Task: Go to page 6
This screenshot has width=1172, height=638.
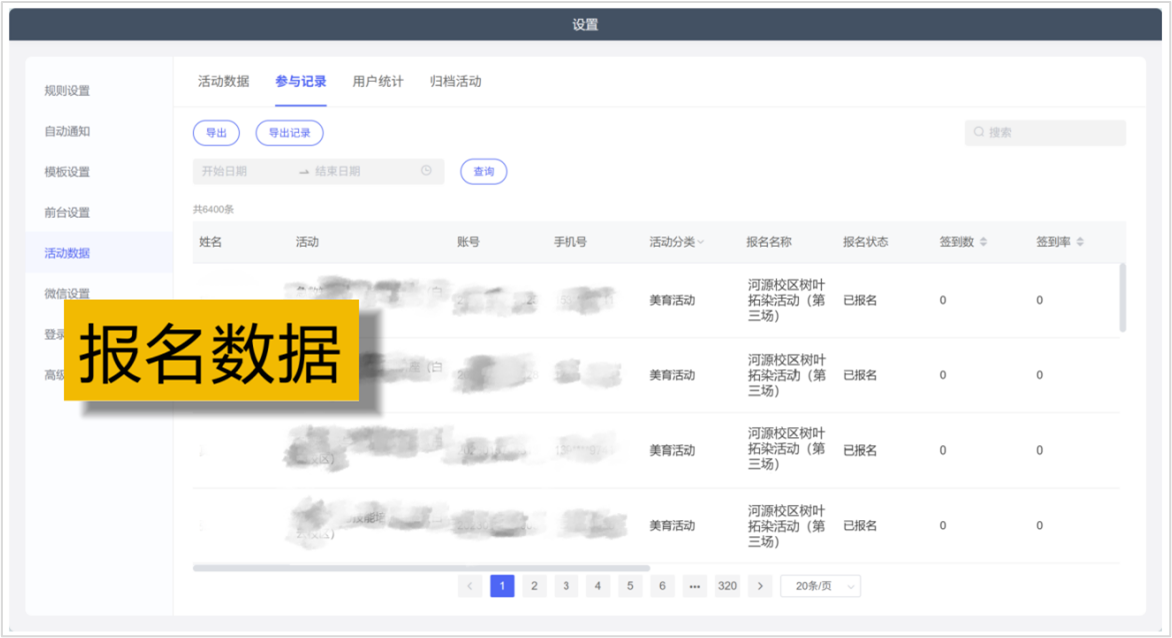Action: click(x=662, y=586)
